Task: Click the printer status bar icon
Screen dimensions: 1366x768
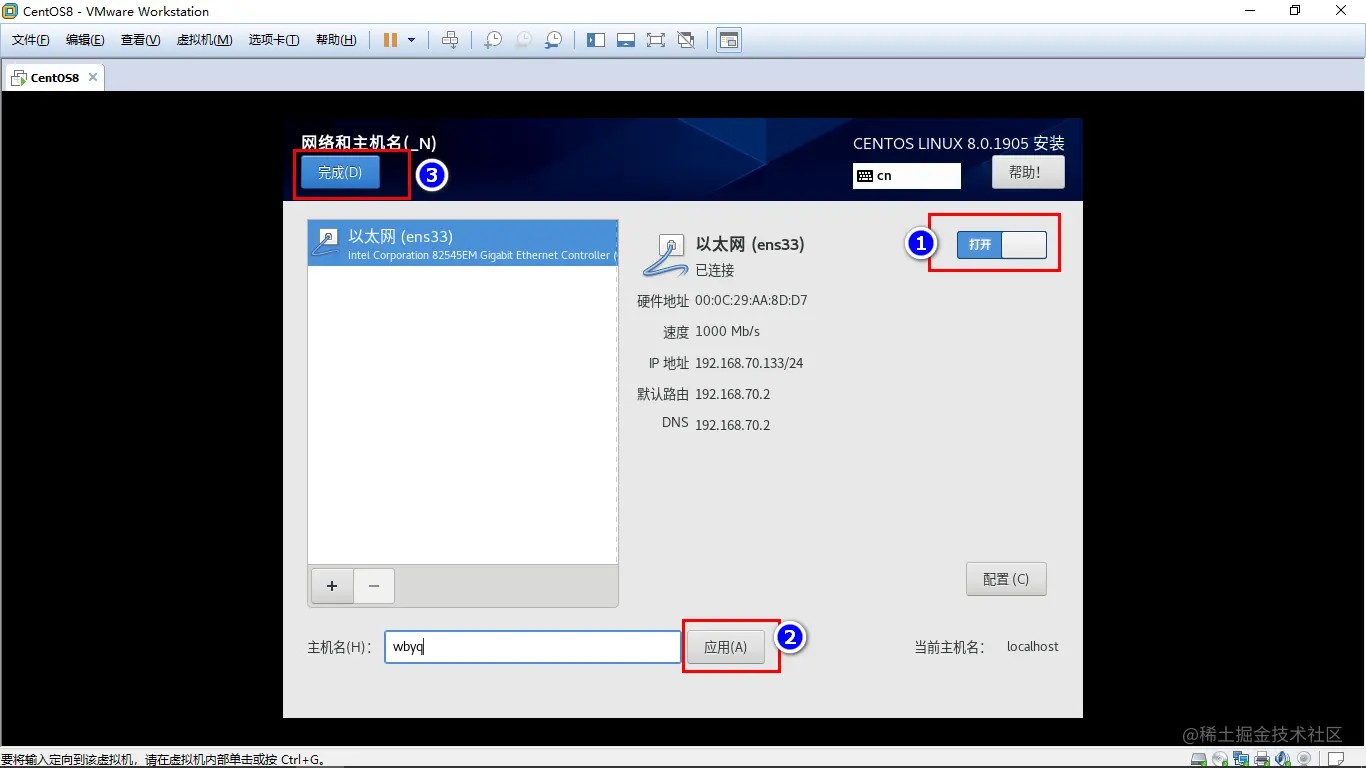Action: coord(1262,759)
